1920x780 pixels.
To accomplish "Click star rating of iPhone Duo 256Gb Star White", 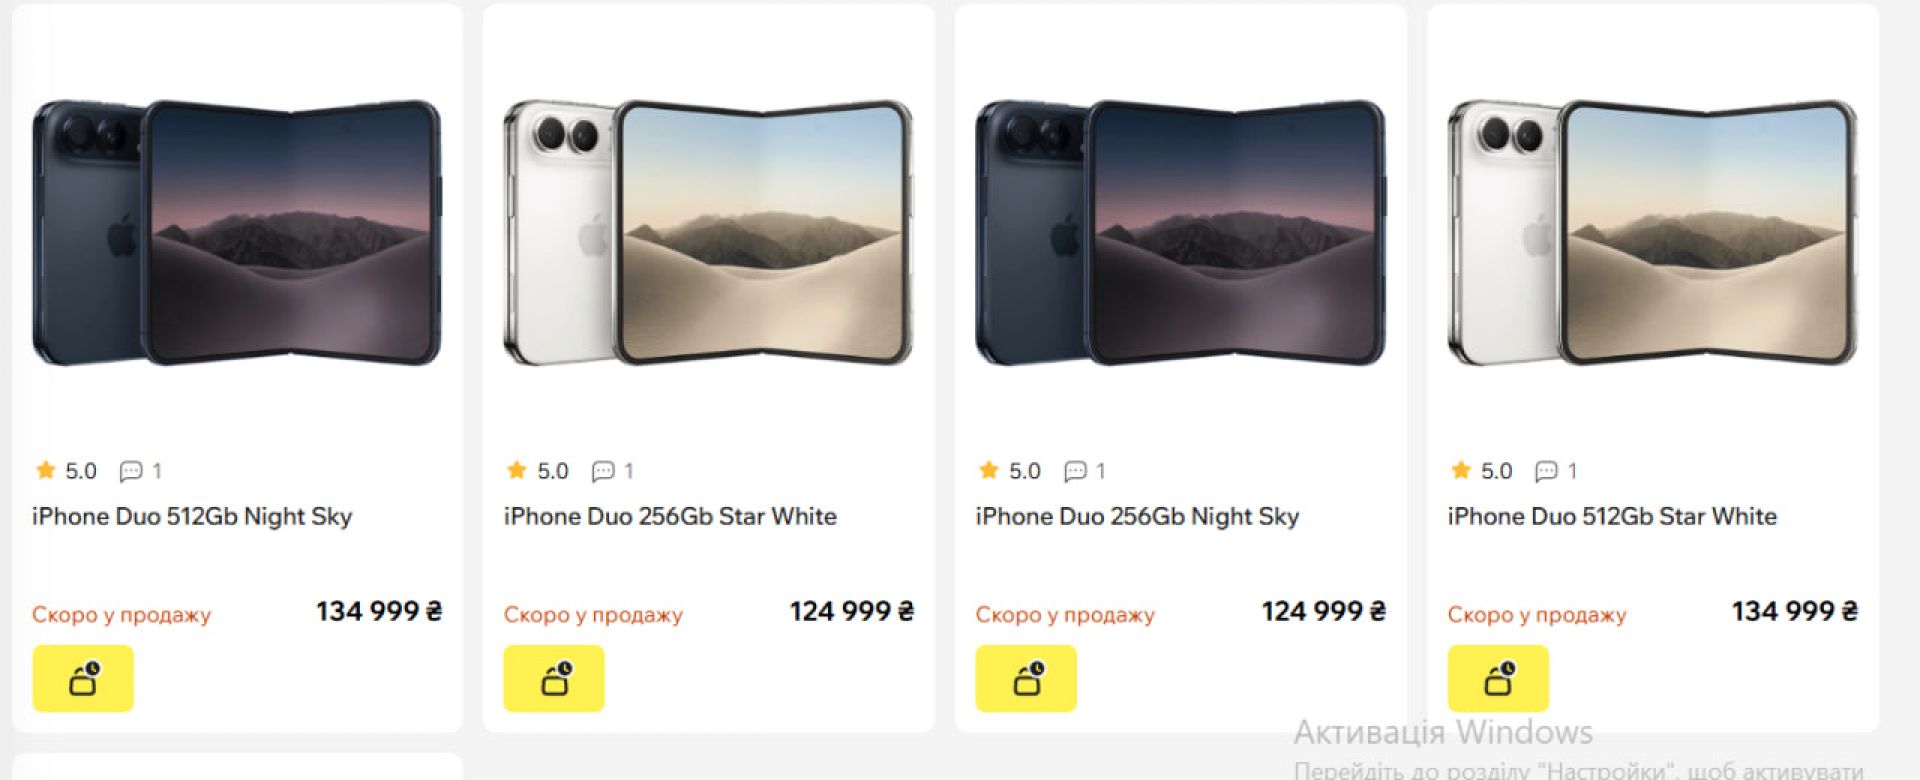I will pyautogui.click(x=538, y=471).
